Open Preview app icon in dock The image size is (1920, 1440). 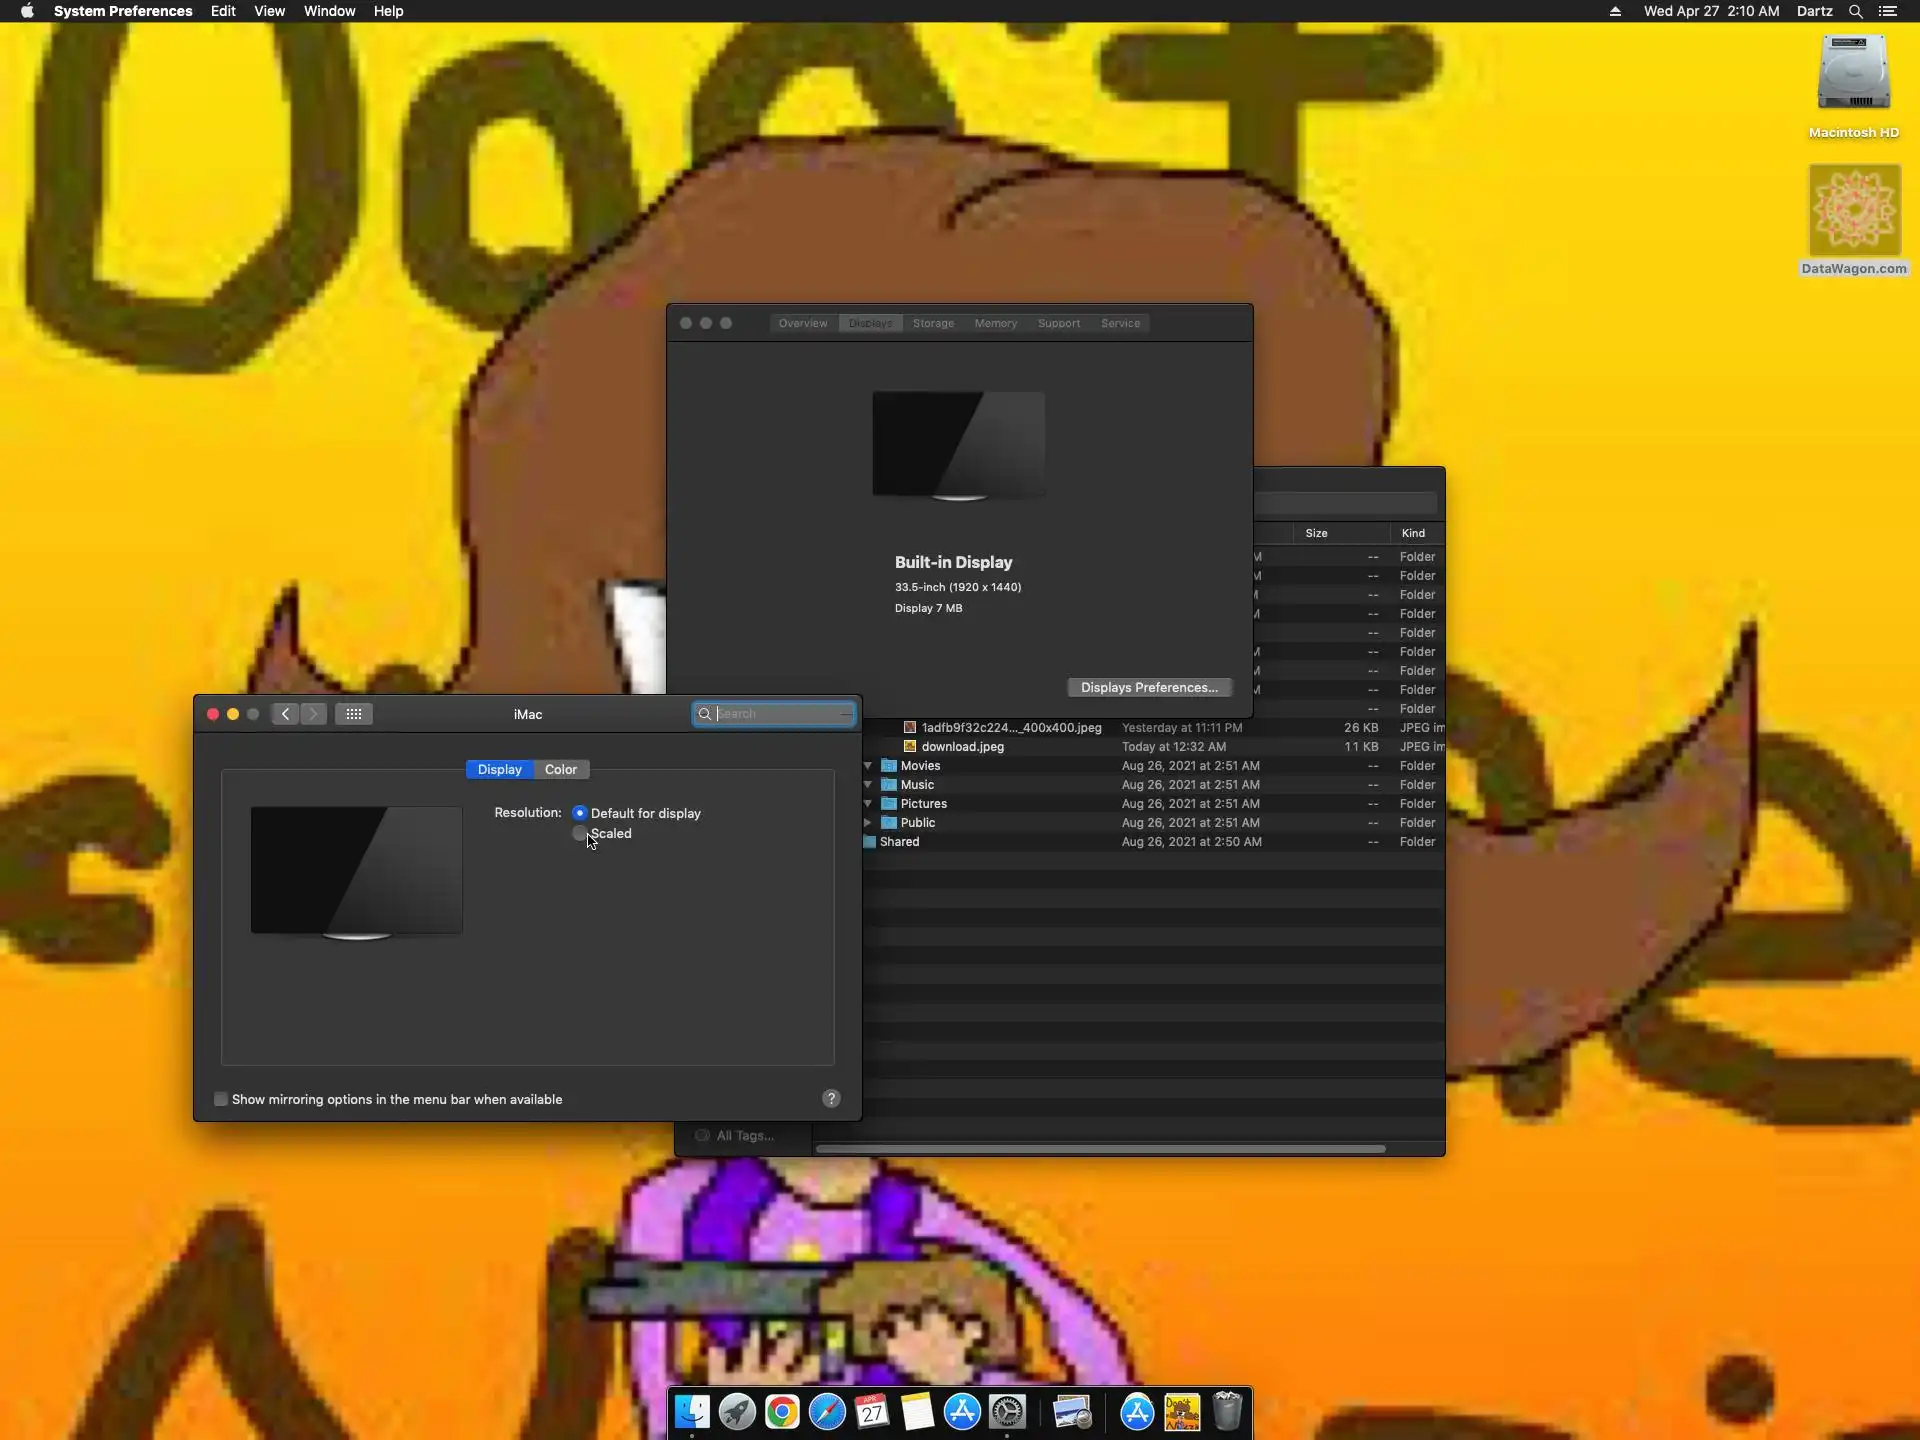pyautogui.click(x=1072, y=1412)
